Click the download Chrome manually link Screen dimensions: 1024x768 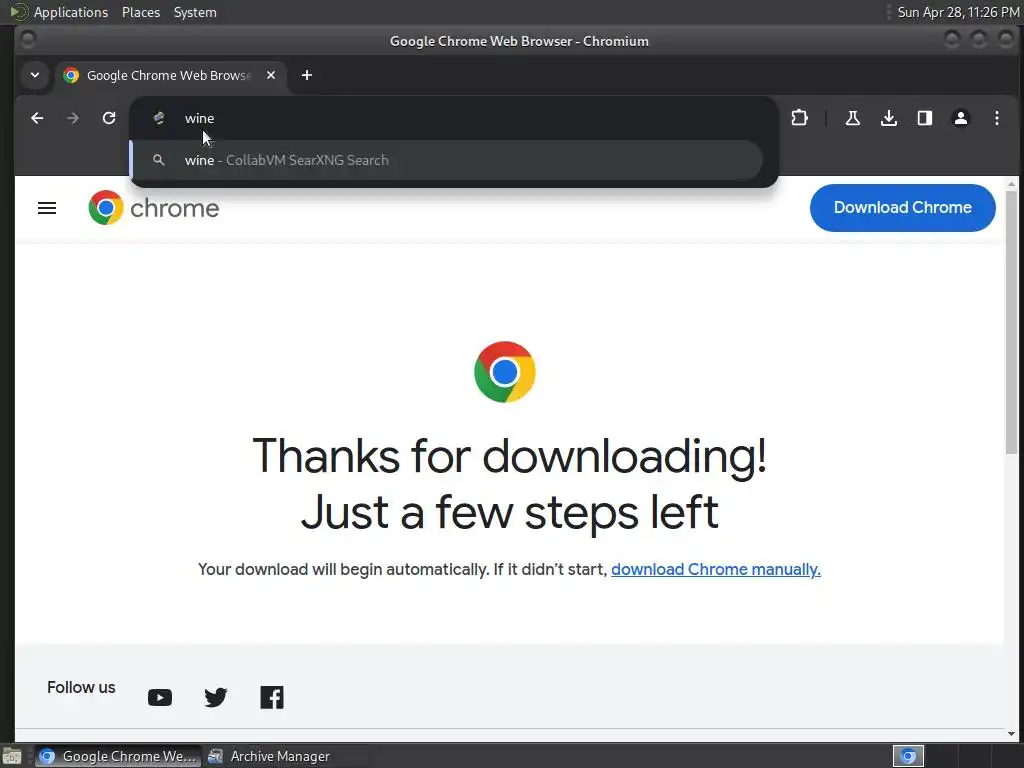(x=716, y=569)
